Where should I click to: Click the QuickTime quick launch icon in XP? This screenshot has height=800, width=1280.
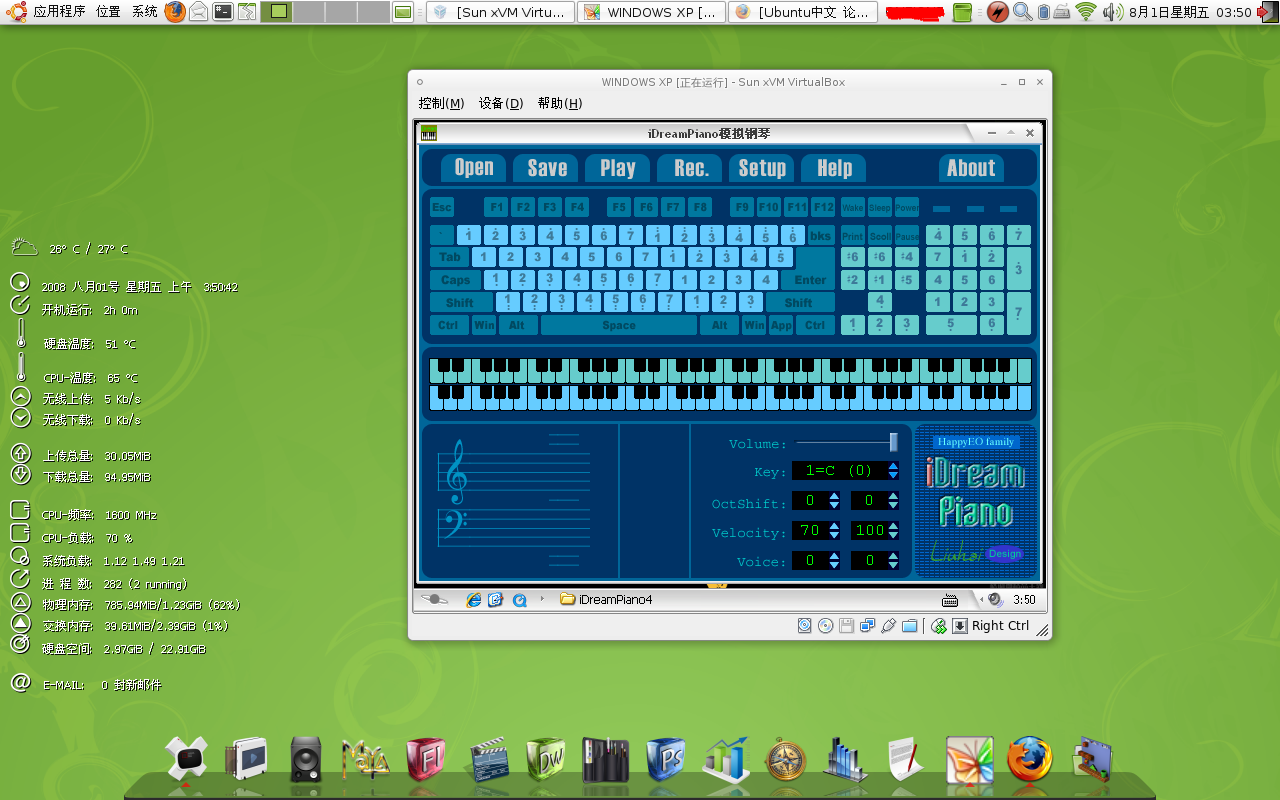[519, 600]
